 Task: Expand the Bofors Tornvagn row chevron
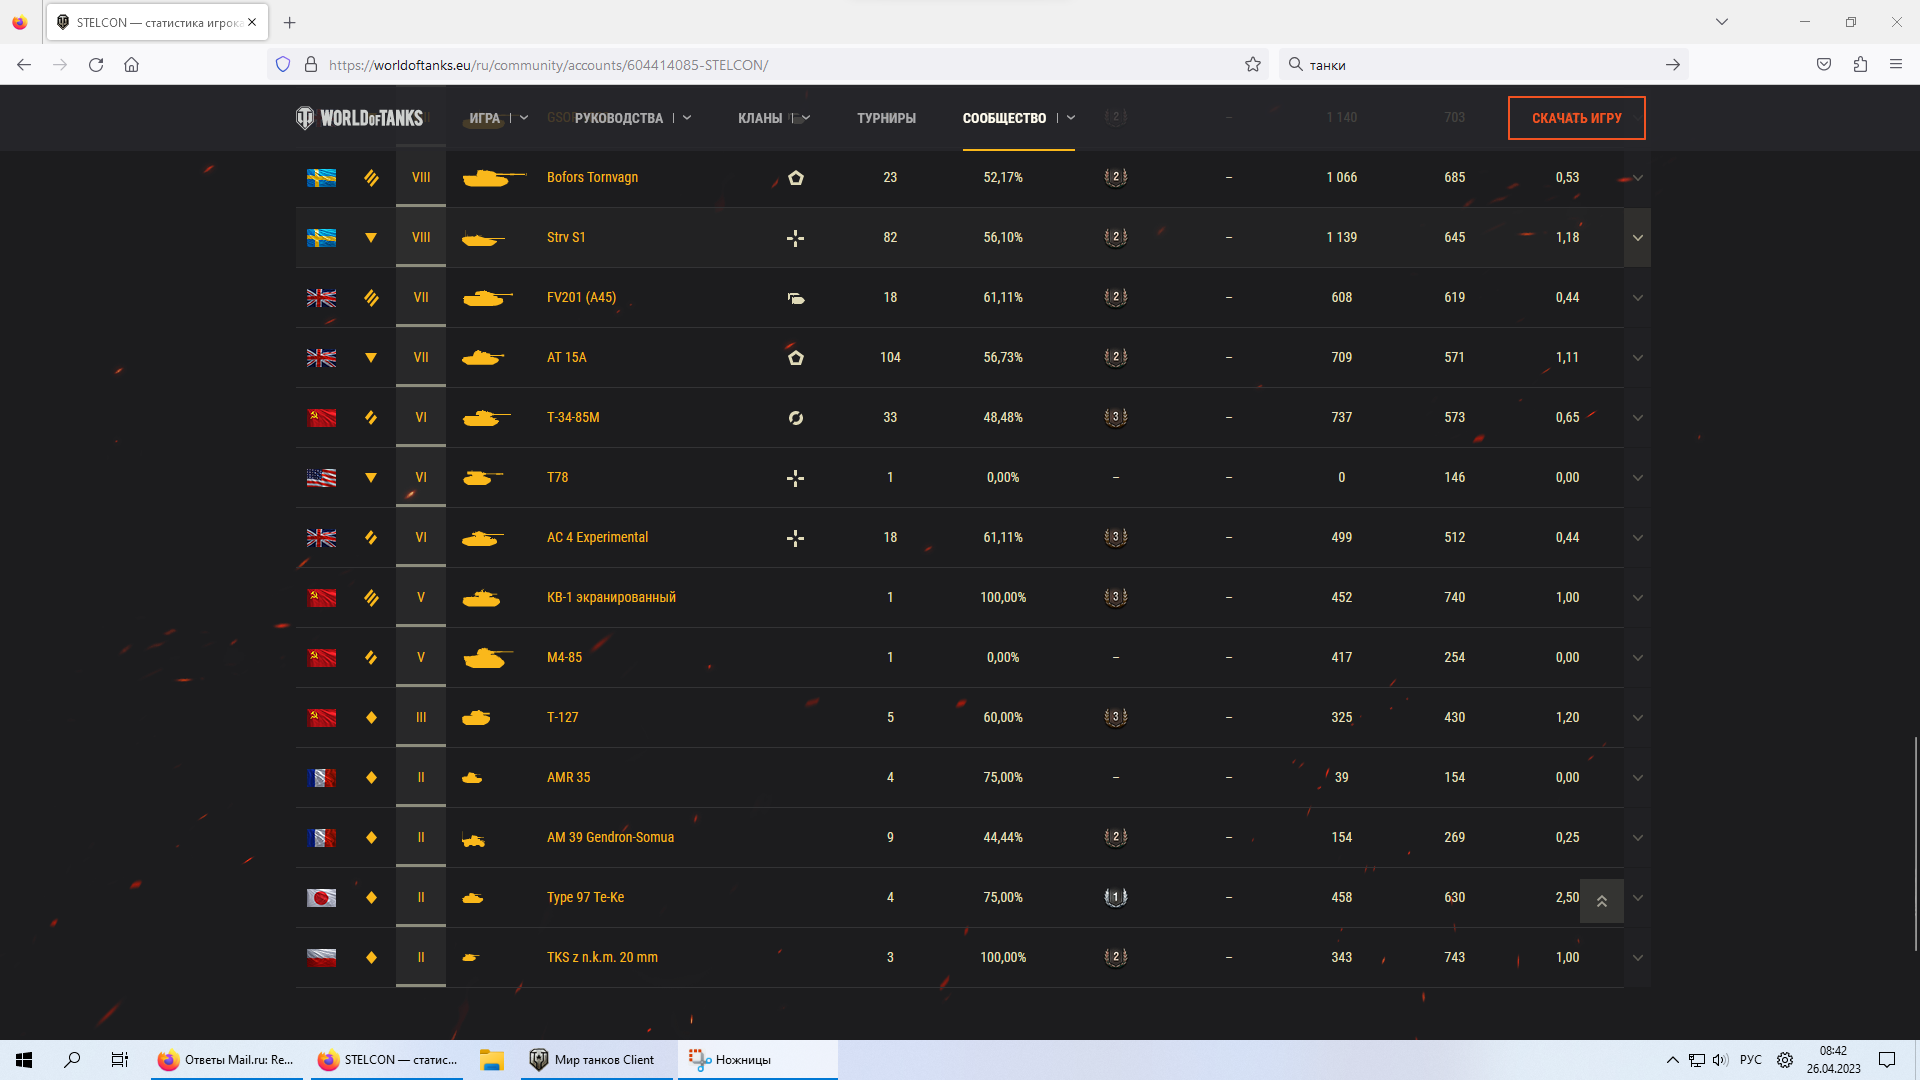pyautogui.click(x=1637, y=178)
